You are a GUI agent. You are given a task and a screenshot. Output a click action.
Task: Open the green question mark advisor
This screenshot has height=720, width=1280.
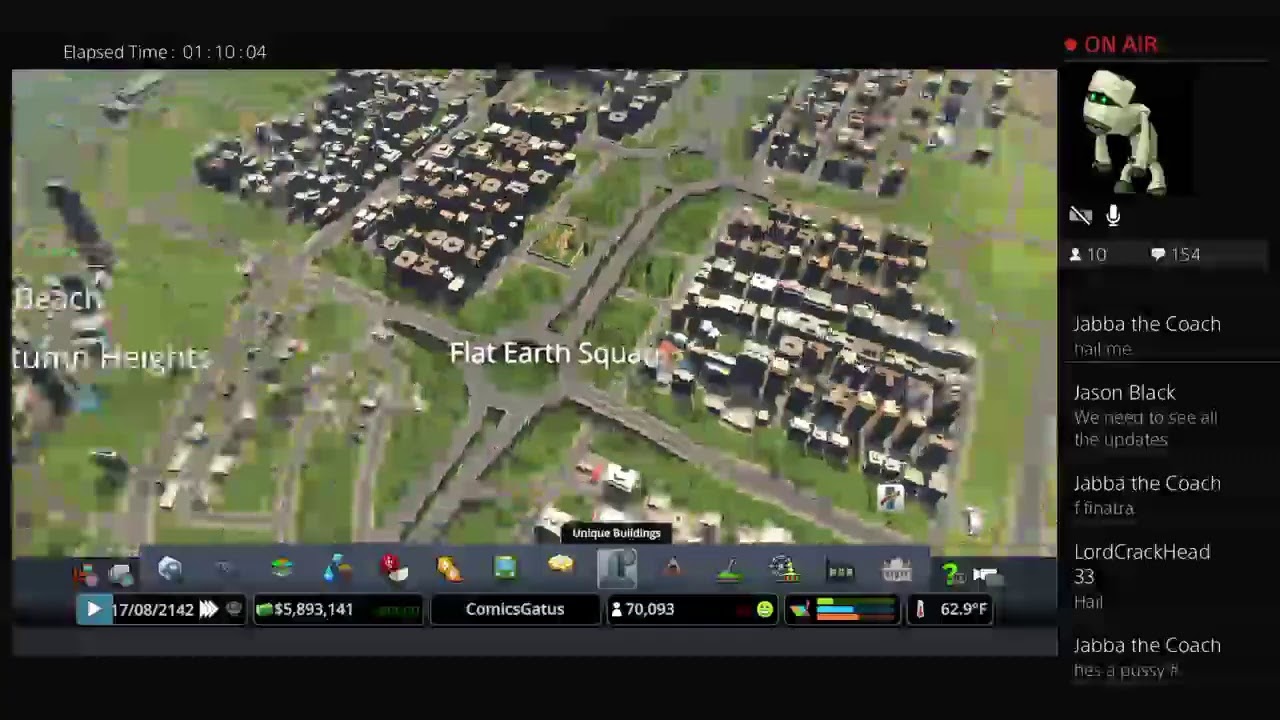pyautogui.click(x=950, y=572)
